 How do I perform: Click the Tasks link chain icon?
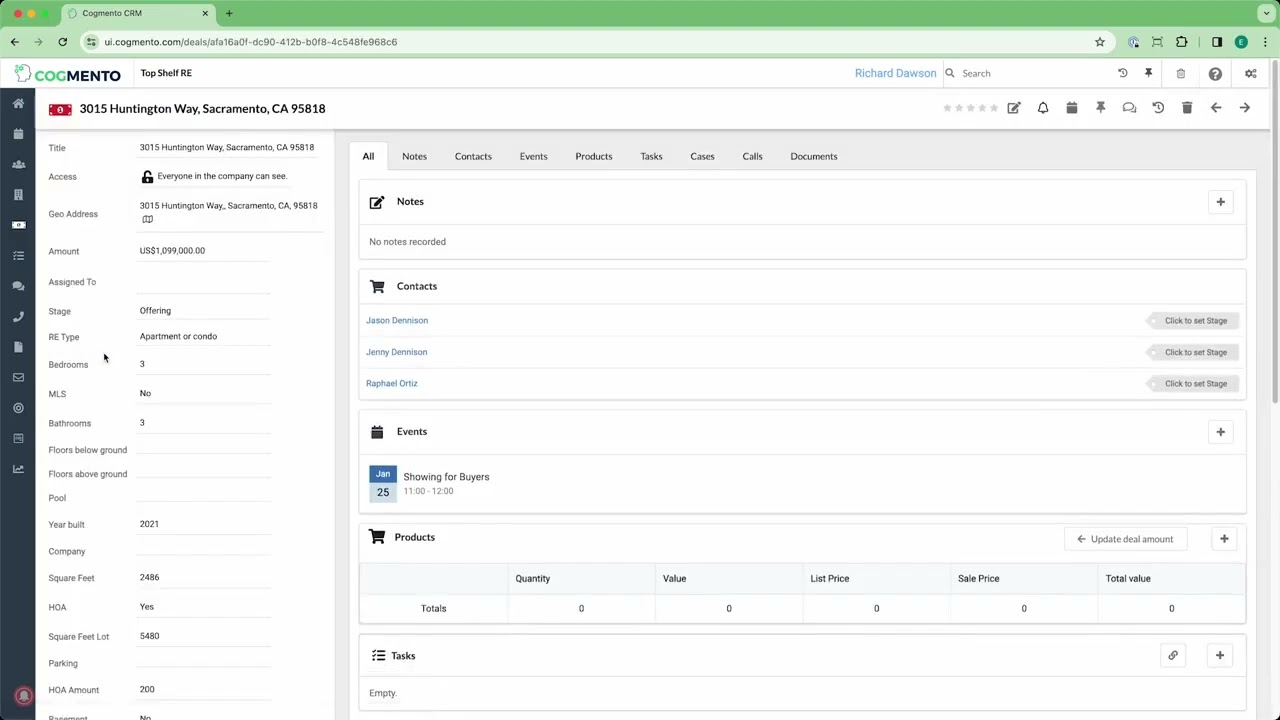point(1173,656)
